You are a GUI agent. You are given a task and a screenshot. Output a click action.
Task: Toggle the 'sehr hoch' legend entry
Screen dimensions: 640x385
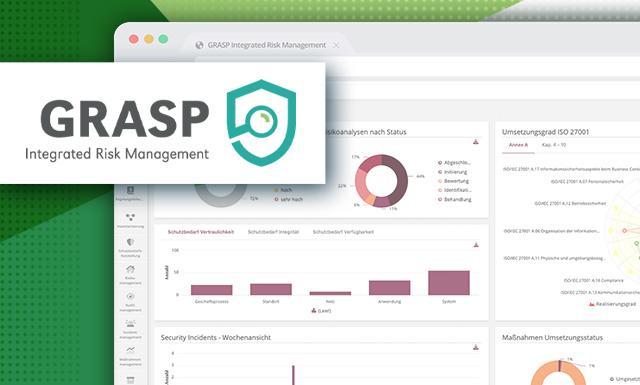tap(289, 199)
